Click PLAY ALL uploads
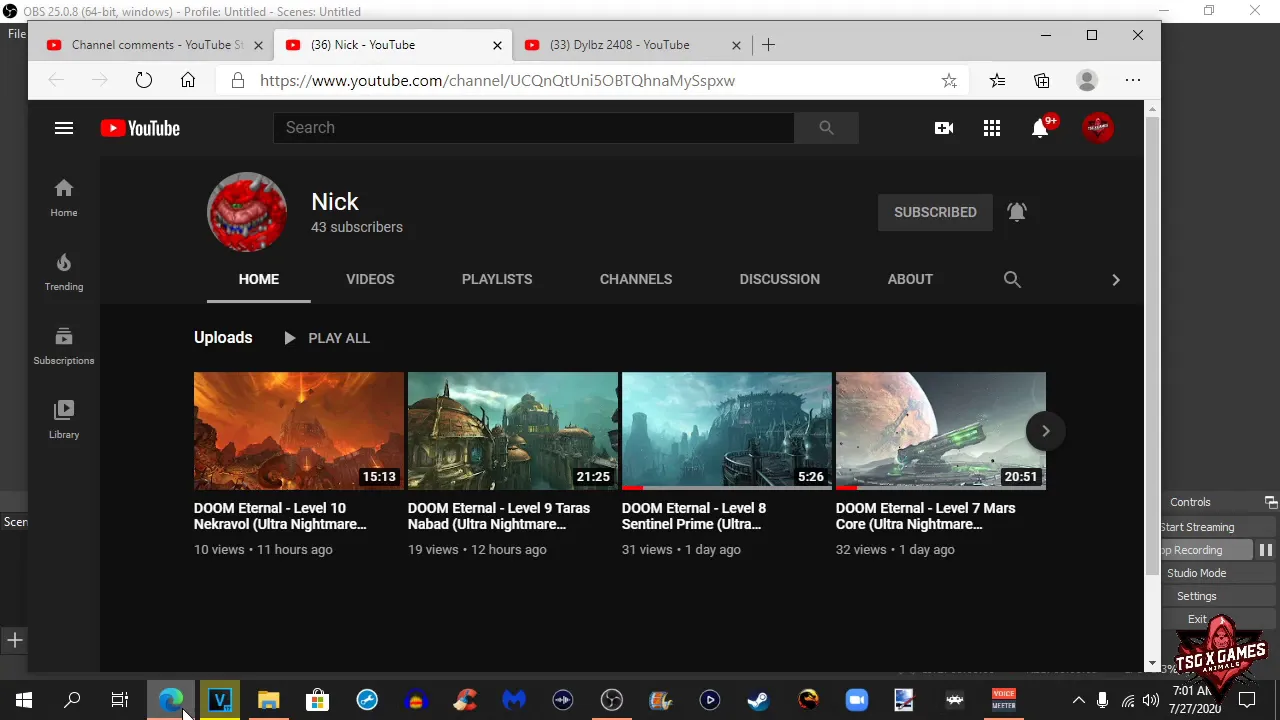The height and width of the screenshot is (720, 1280). pyautogui.click(x=327, y=338)
